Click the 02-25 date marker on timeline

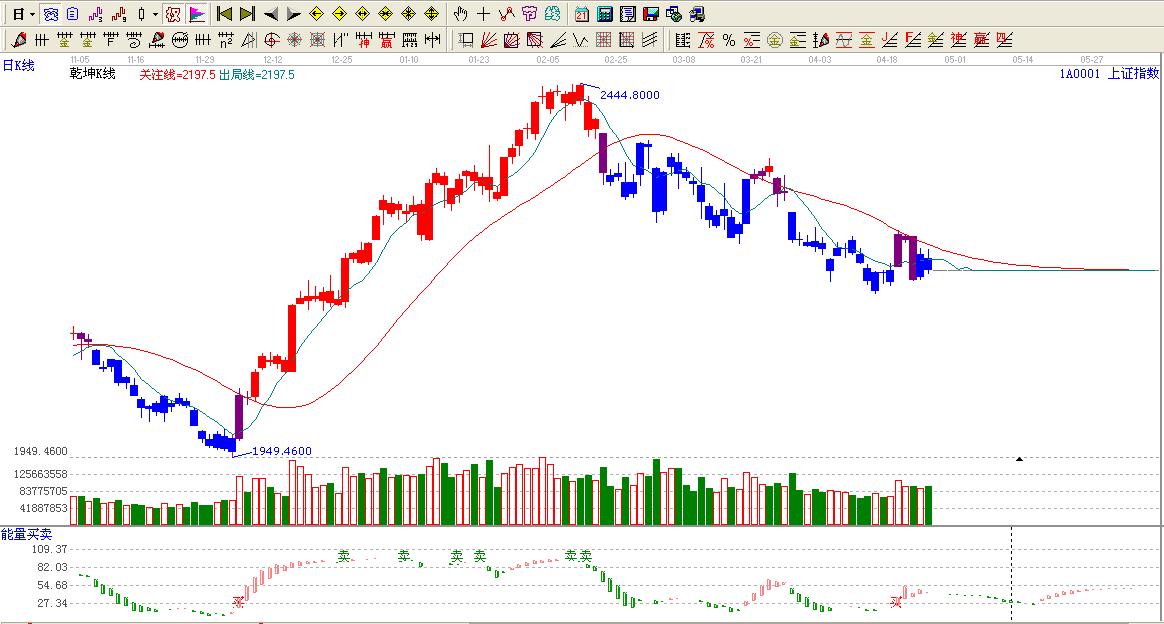pos(615,60)
